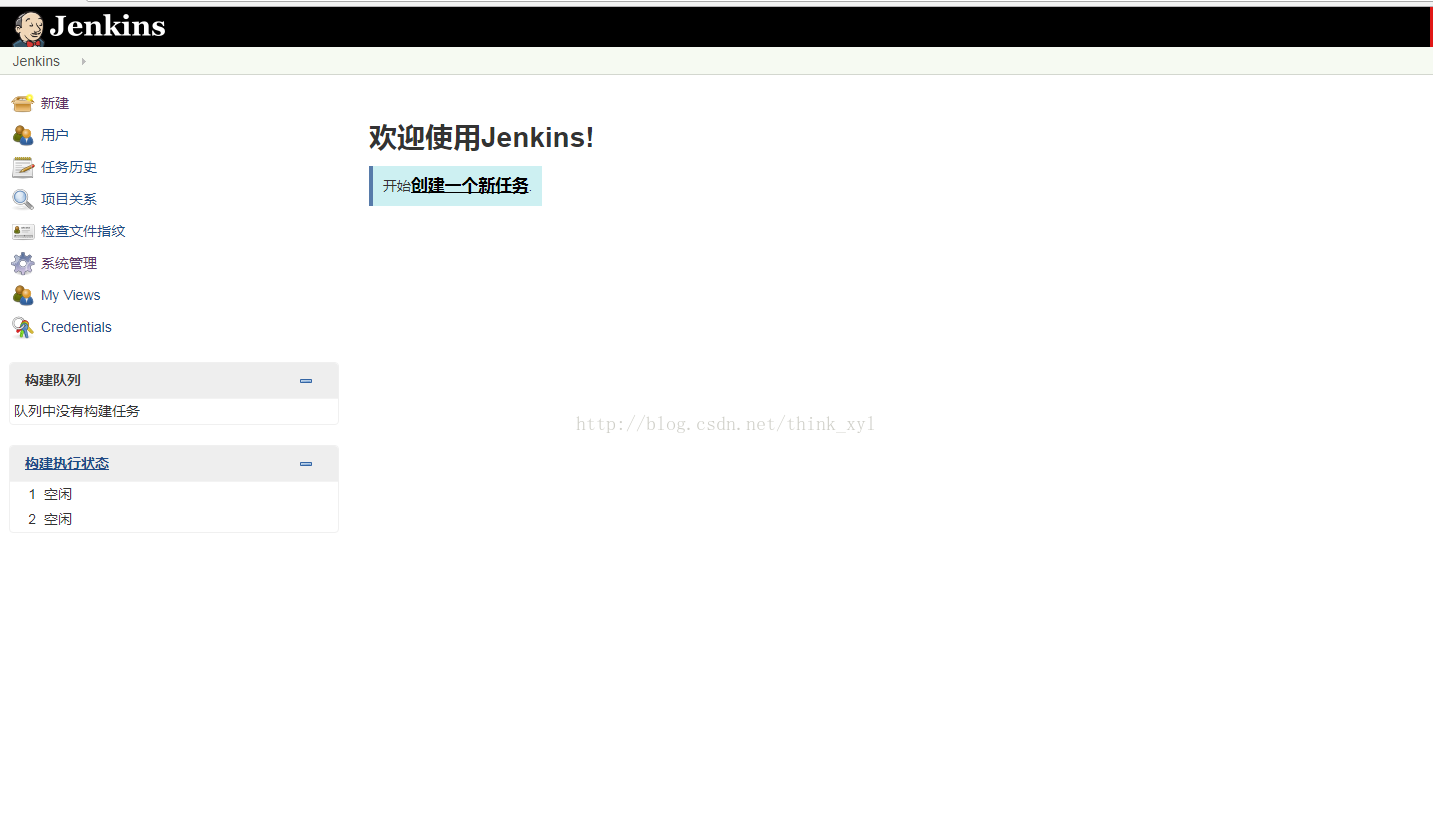Open the 用户 sidebar link

55,135
